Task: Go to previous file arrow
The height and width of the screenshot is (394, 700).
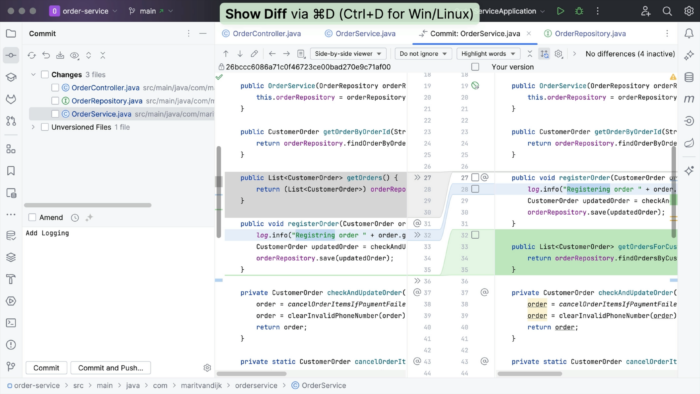Action: 272,54
